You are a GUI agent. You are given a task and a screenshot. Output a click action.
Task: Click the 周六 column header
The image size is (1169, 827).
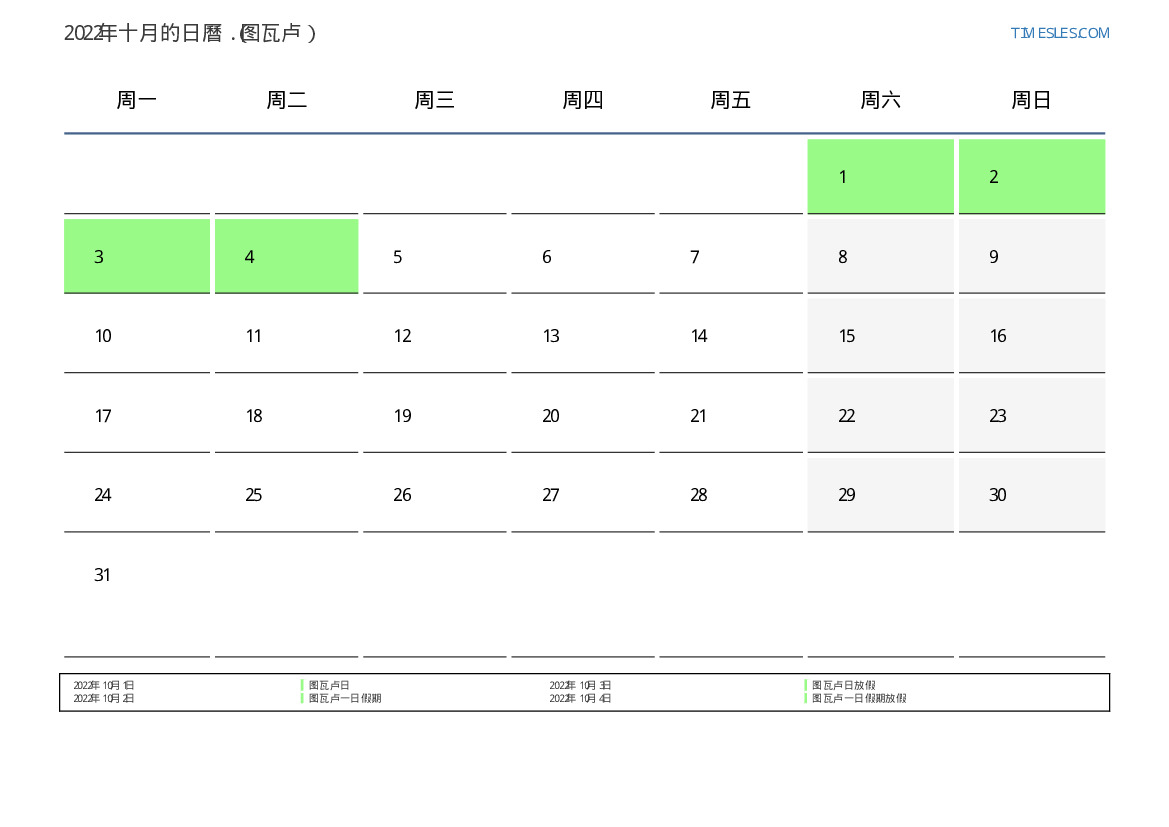(880, 100)
